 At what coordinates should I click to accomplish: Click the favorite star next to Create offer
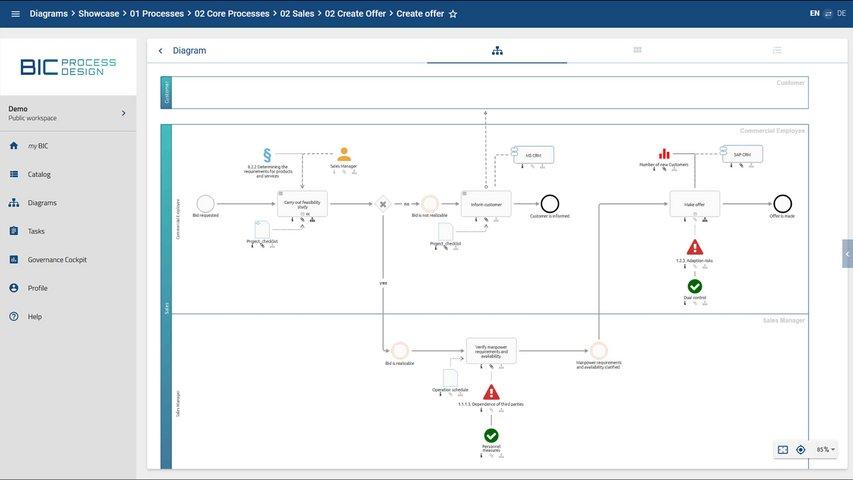pos(453,14)
